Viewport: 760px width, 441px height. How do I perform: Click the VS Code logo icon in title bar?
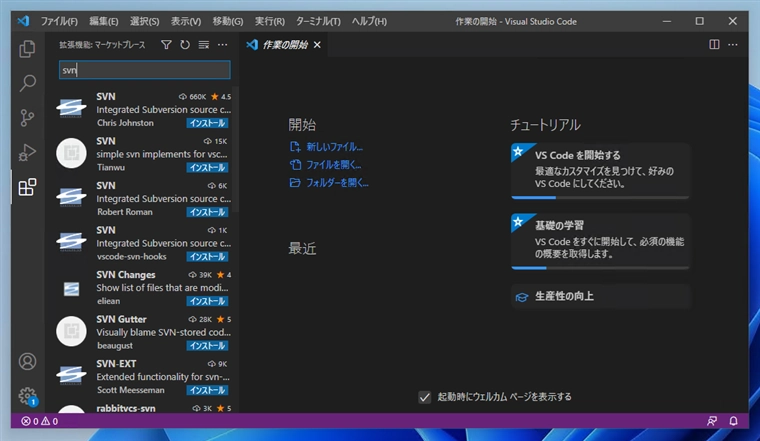pos(23,21)
